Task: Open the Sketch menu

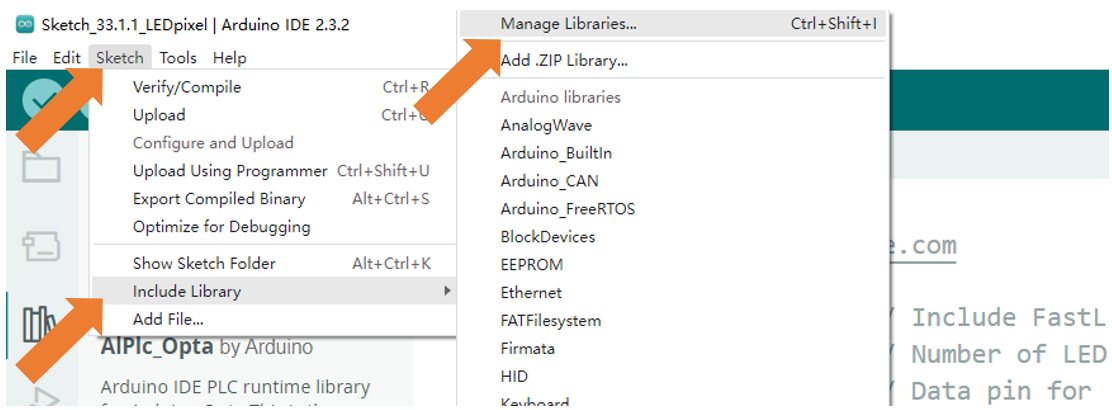Action: pyautogui.click(x=120, y=57)
